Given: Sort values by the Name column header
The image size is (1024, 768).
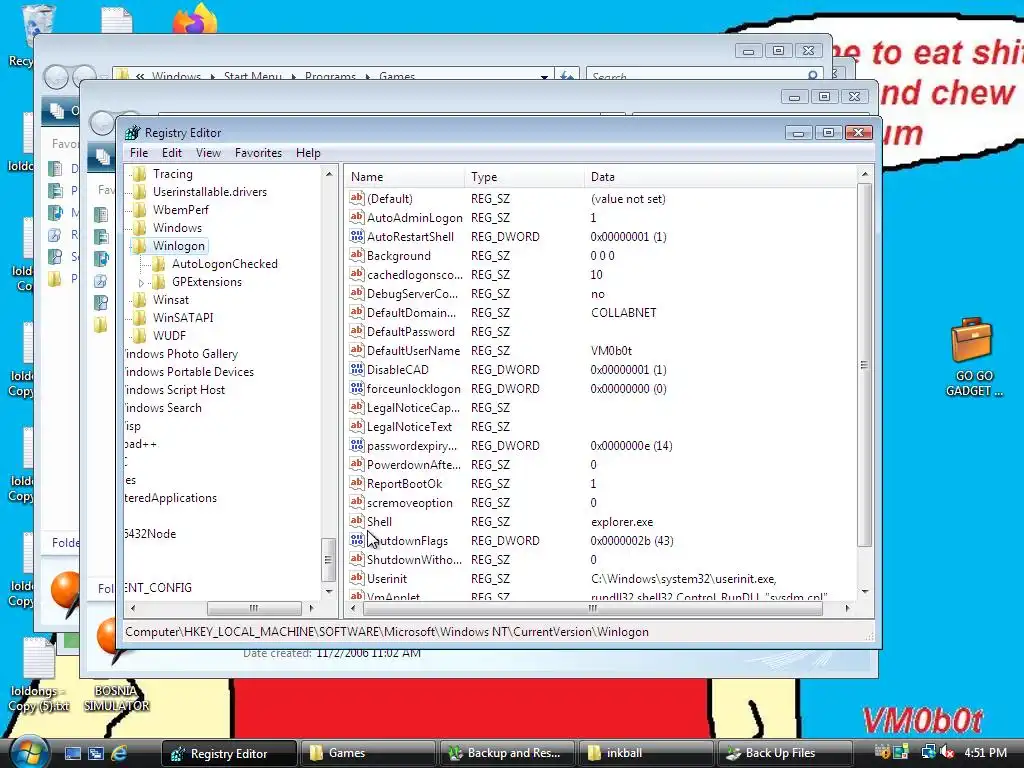Looking at the screenshot, I should [x=405, y=177].
